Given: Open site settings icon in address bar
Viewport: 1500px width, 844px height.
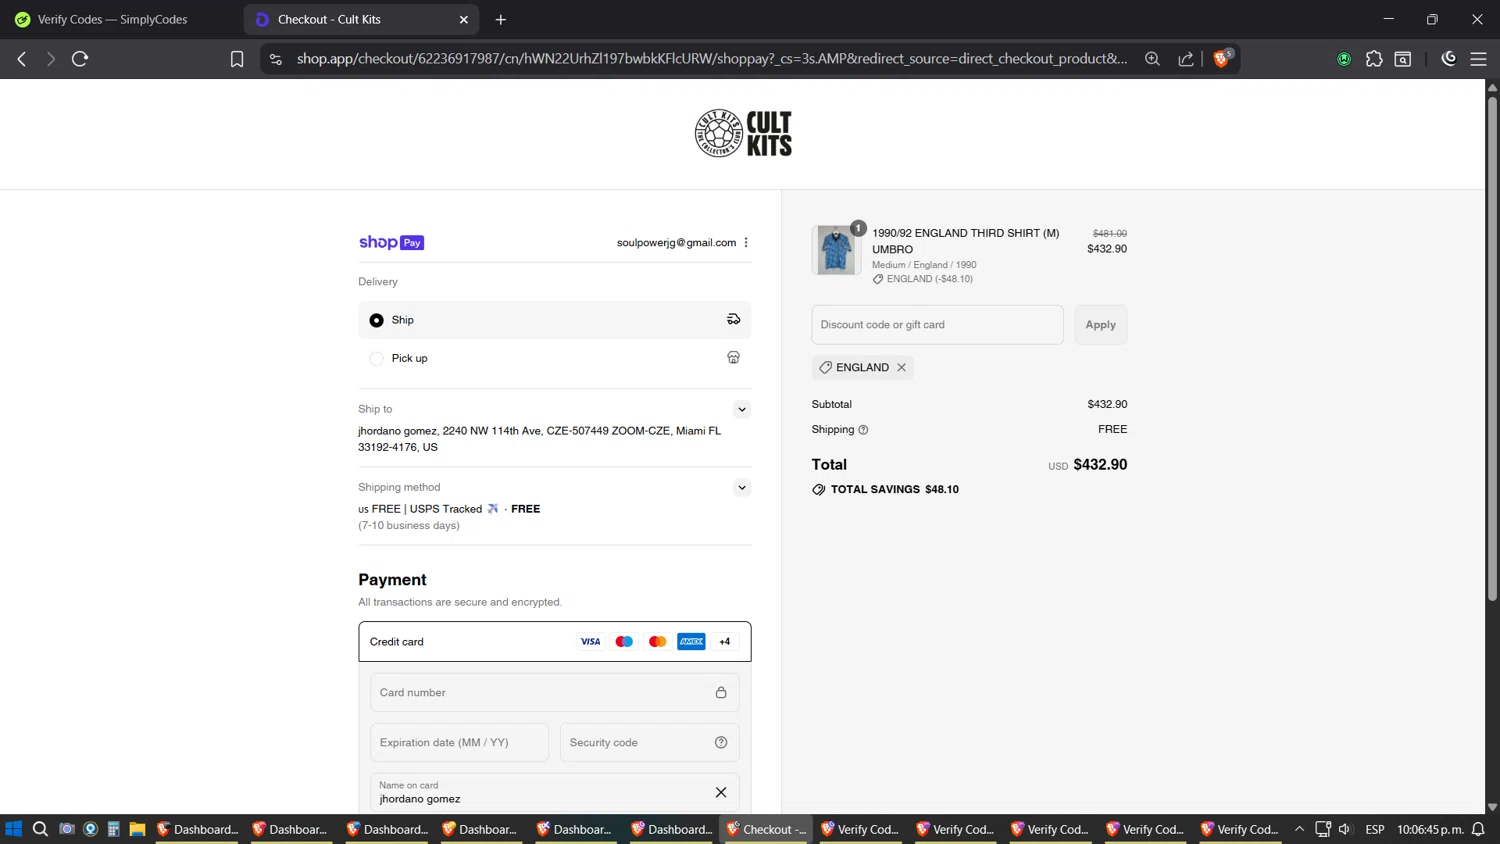Looking at the screenshot, I should pos(276,59).
